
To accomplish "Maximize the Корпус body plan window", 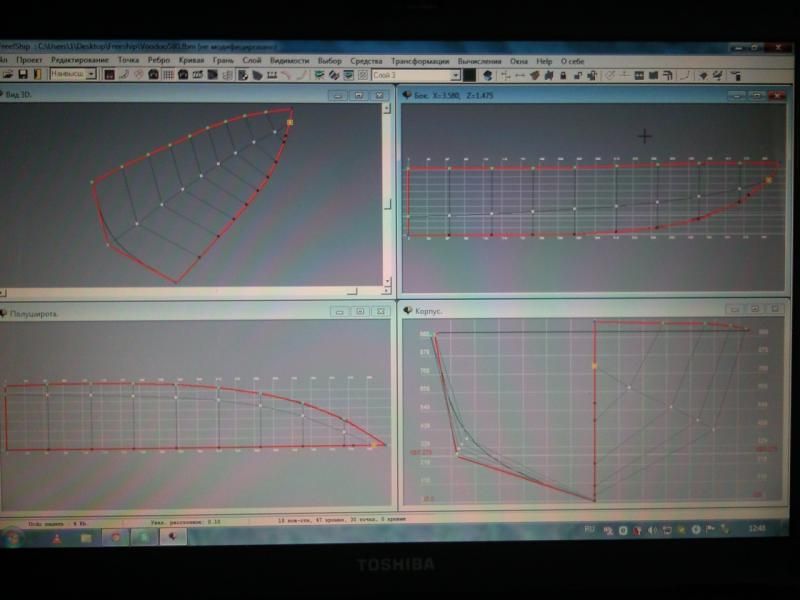I will 755,310.
